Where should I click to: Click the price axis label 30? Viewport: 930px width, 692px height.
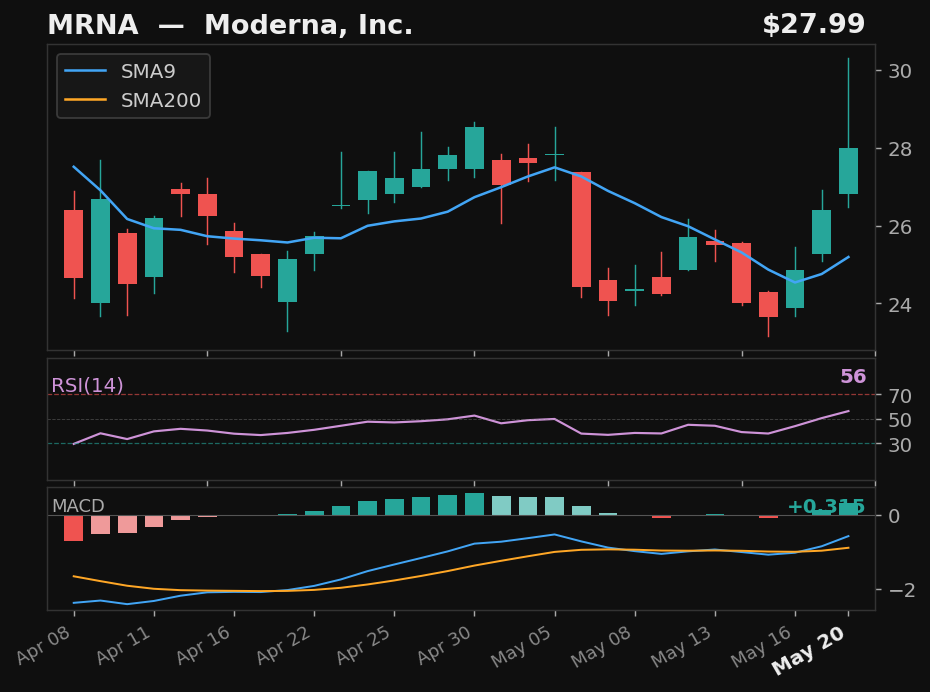900,71
